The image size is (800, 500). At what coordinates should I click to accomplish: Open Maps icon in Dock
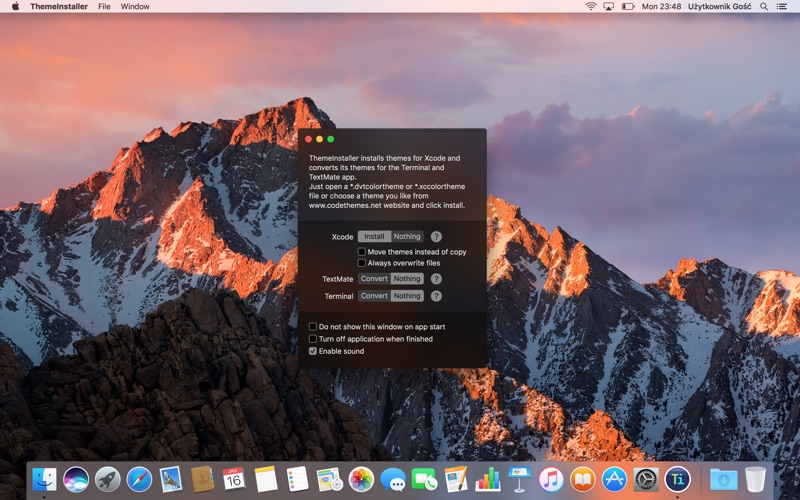329,480
